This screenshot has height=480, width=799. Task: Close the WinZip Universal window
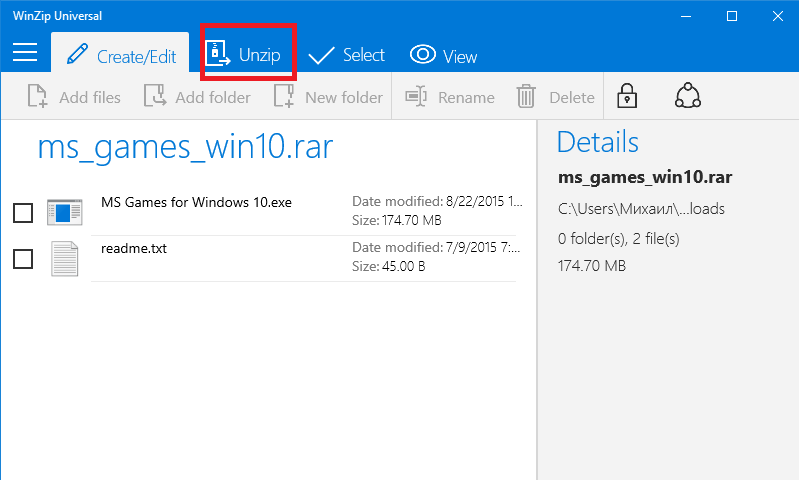click(x=778, y=16)
